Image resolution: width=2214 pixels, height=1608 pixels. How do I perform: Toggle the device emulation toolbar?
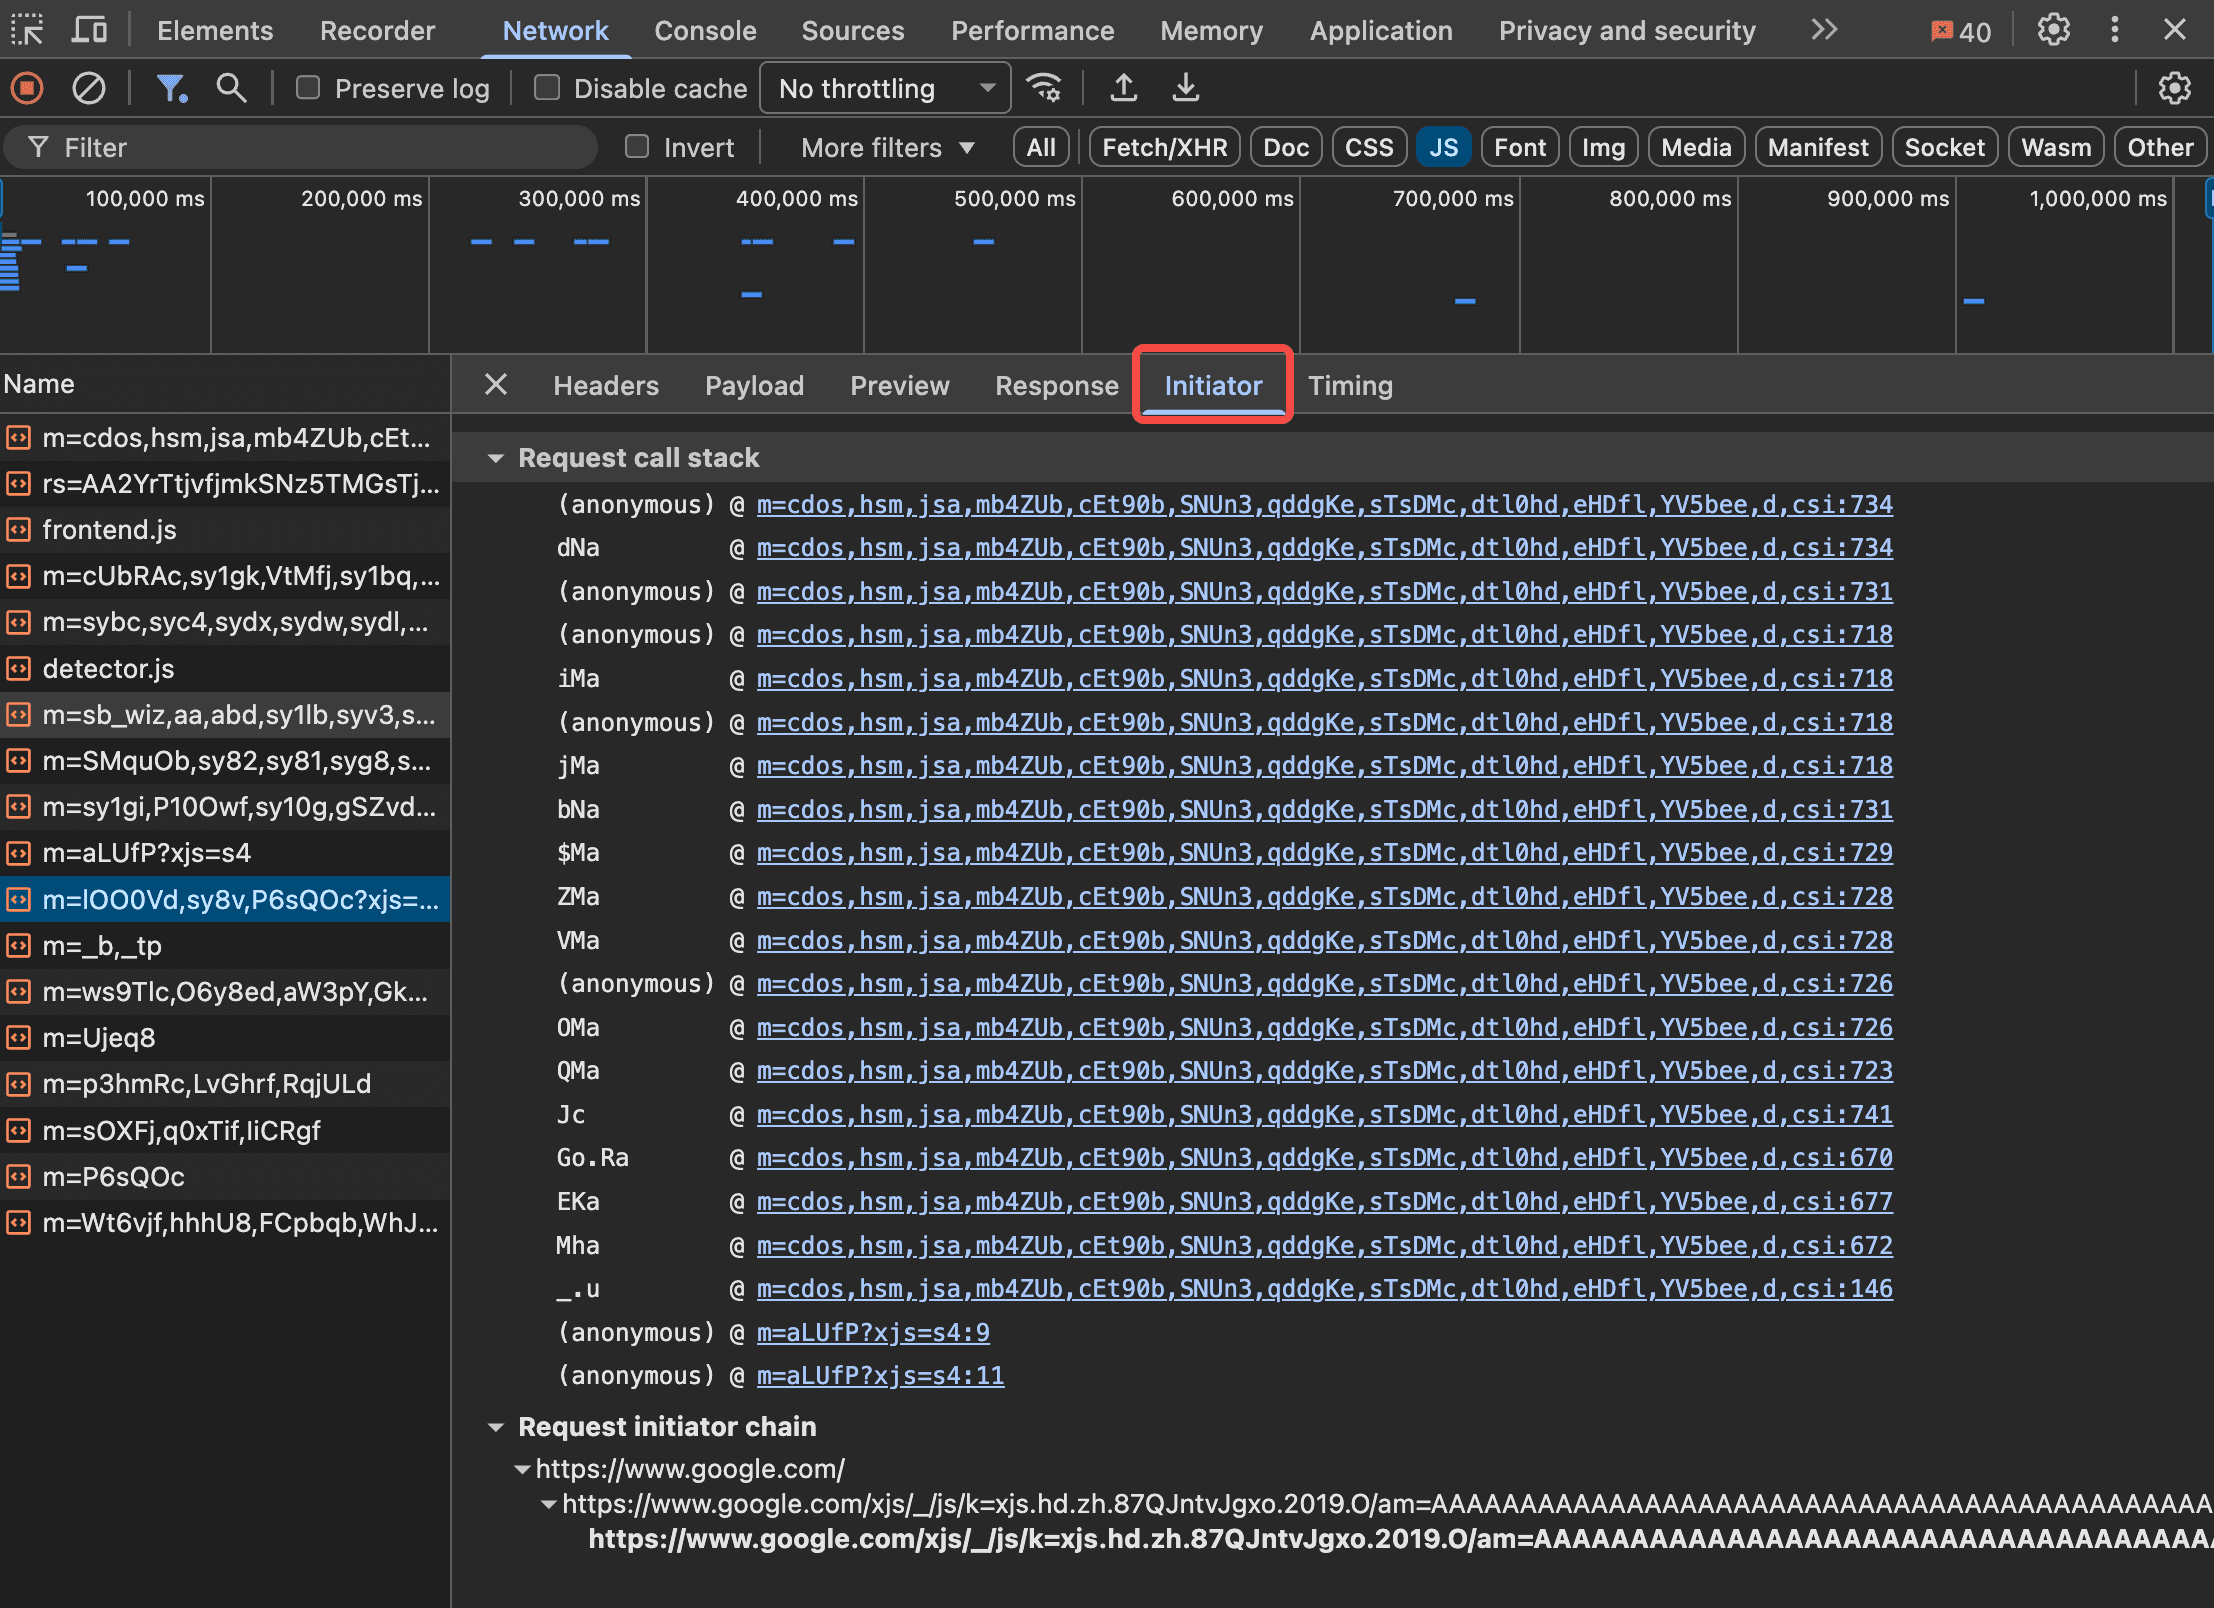coord(89,29)
